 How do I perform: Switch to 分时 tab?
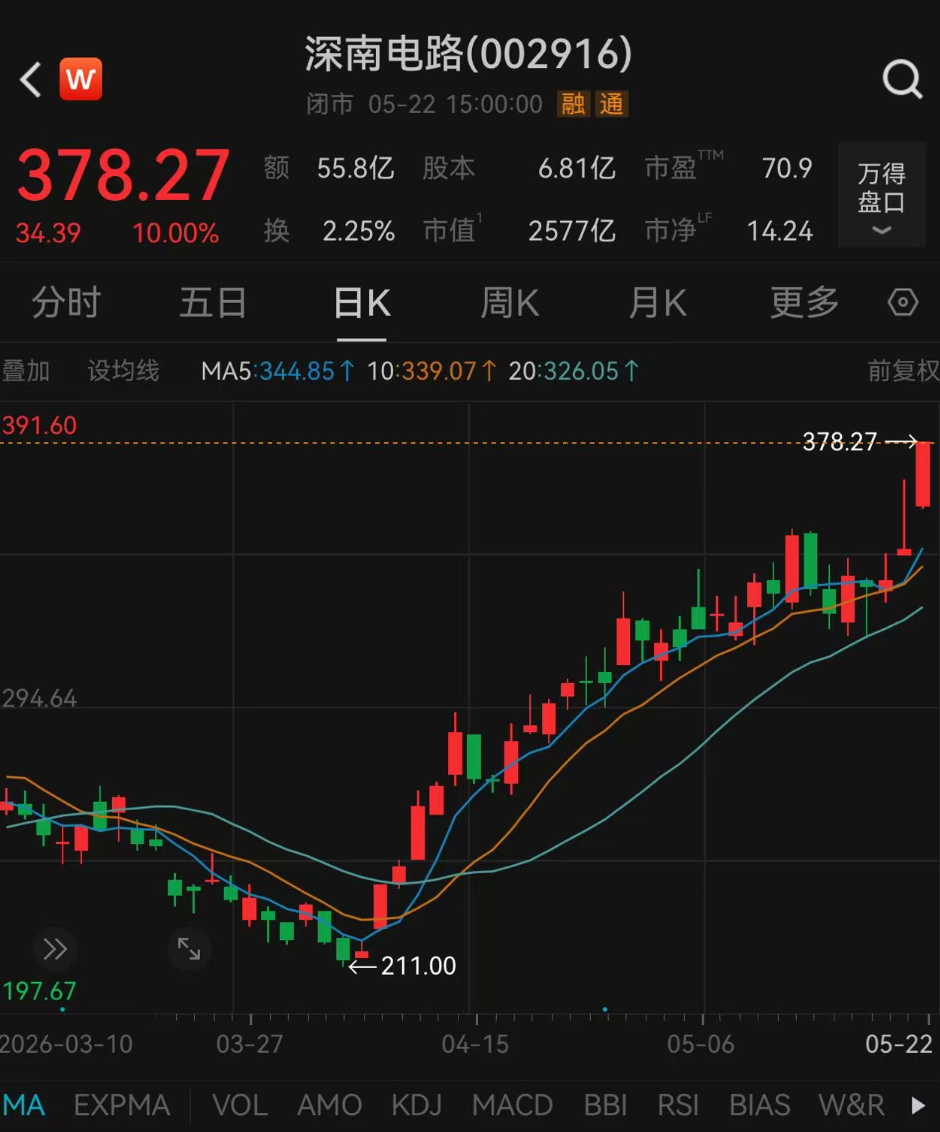[x=66, y=302]
